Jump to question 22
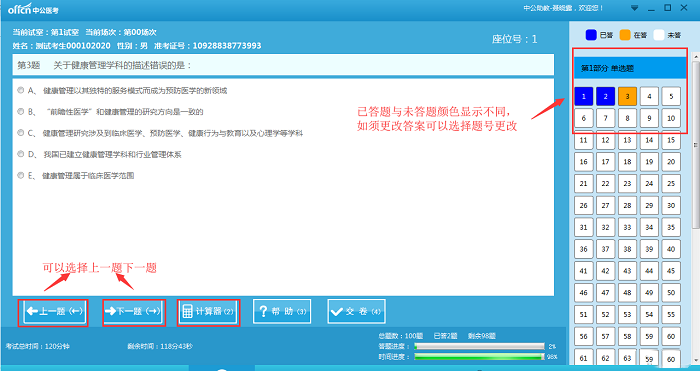The image size is (700, 371). [x=605, y=183]
